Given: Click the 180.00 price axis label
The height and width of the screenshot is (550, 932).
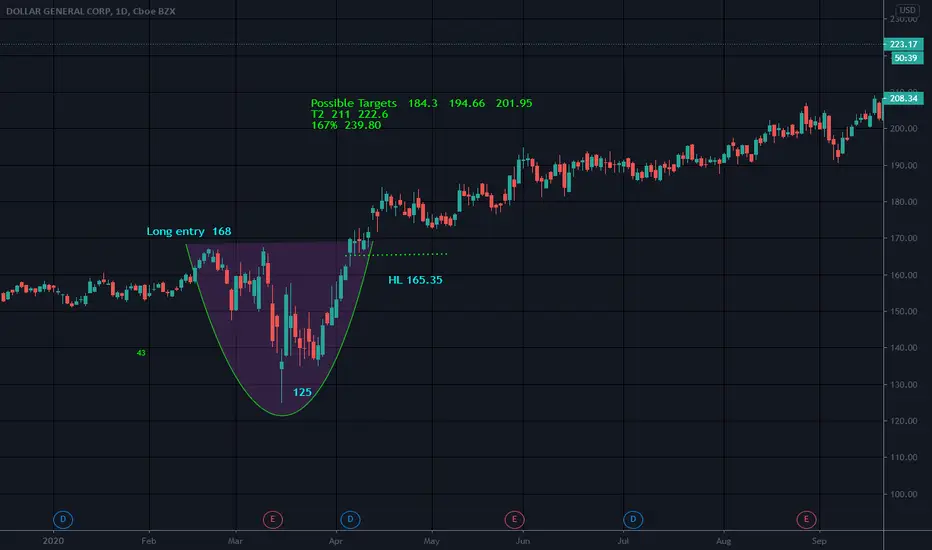Looking at the screenshot, I should tap(903, 202).
